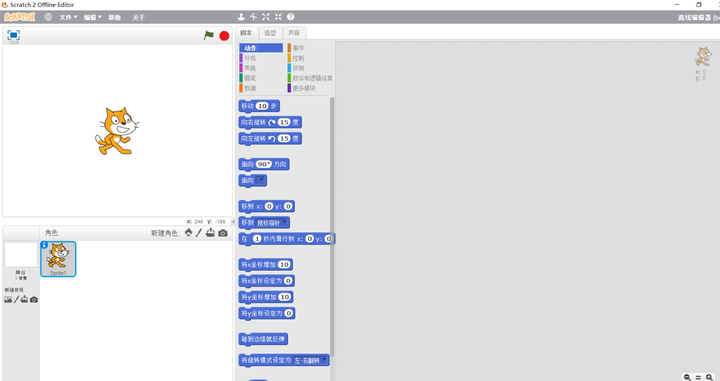Collapse the stage with small arrow
The width and height of the screenshot is (720, 381).
(233, 222)
